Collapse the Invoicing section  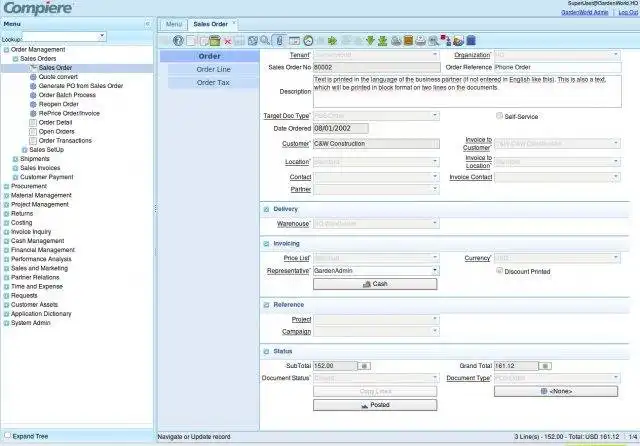[x=267, y=244]
